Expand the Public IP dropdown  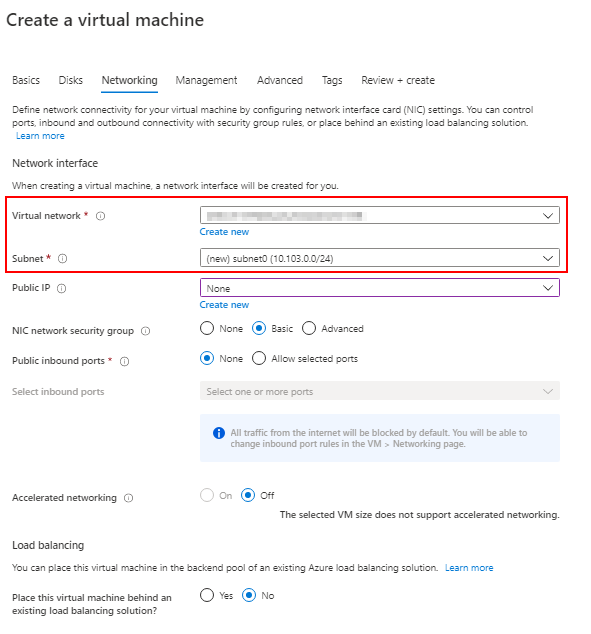click(x=380, y=288)
